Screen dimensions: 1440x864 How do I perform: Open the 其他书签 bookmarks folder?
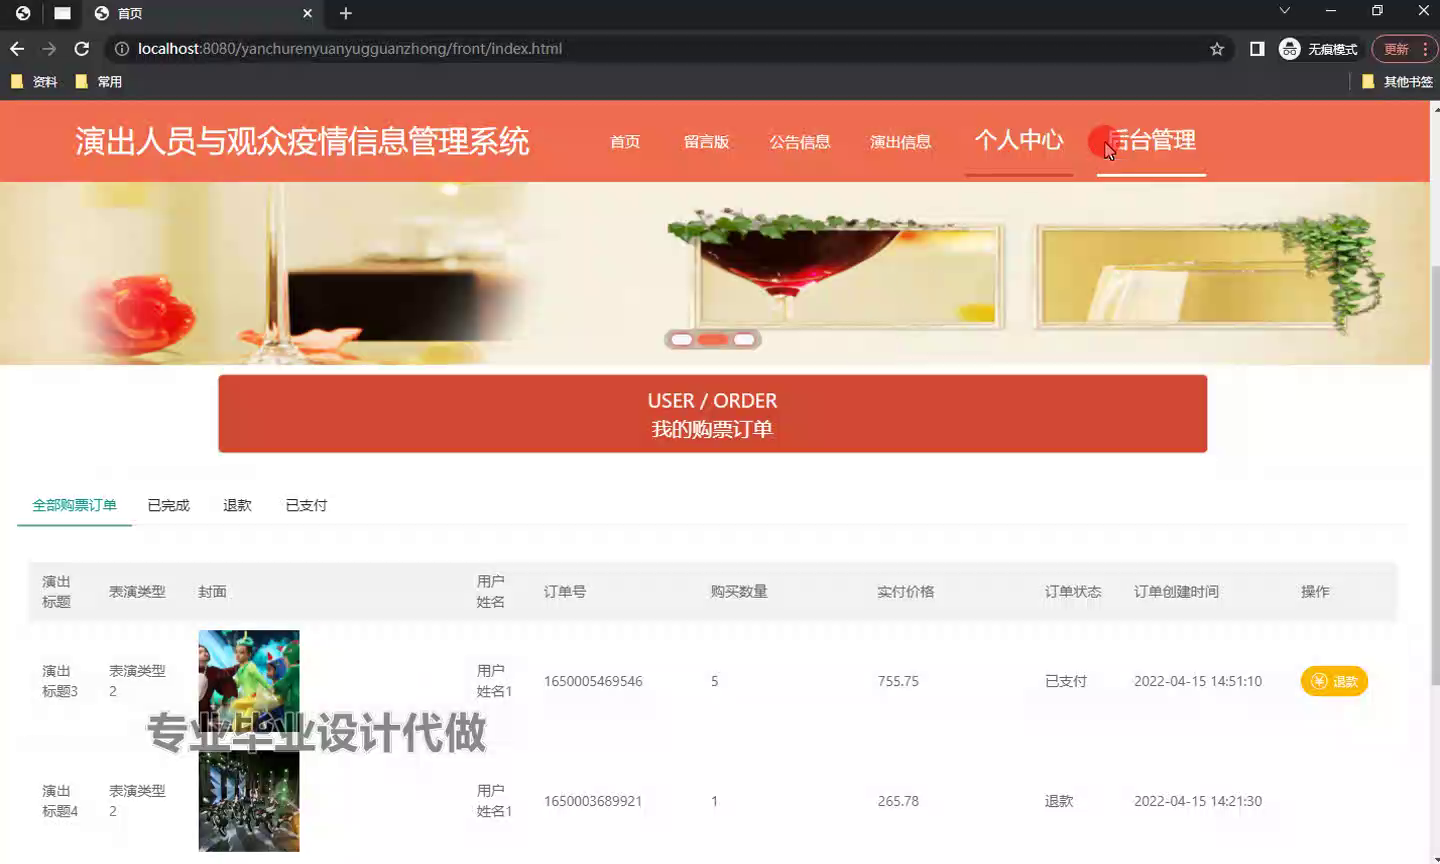coord(1398,82)
